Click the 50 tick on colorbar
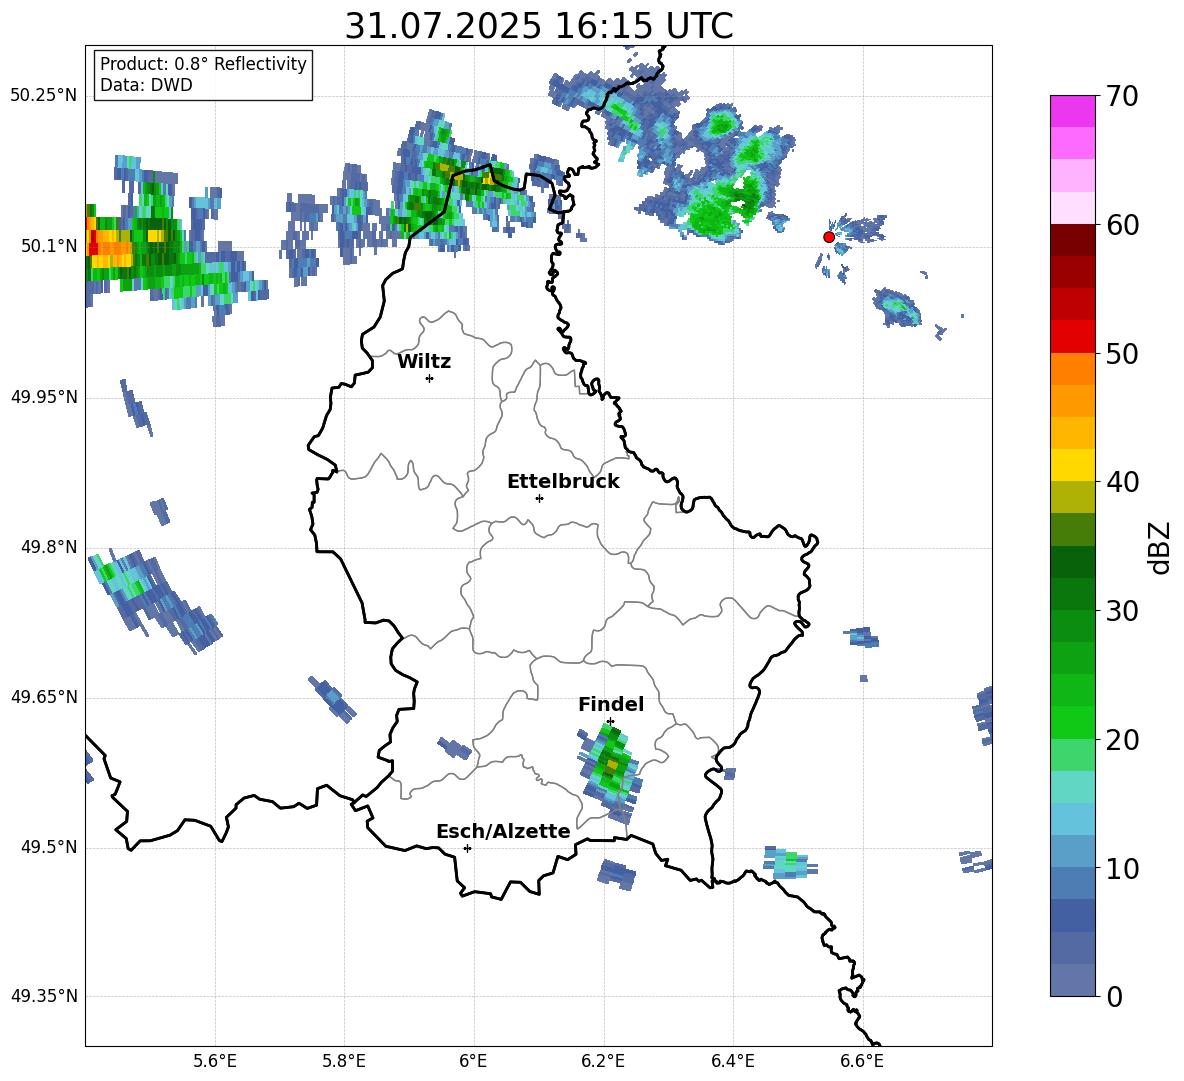Screen dimensions: 1184x1081 pyautogui.click(x=1122, y=353)
